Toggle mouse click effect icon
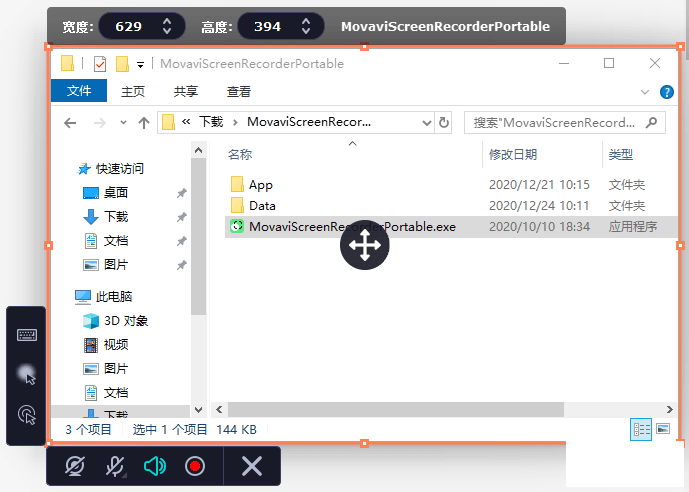The height and width of the screenshot is (492, 689). 26,415
